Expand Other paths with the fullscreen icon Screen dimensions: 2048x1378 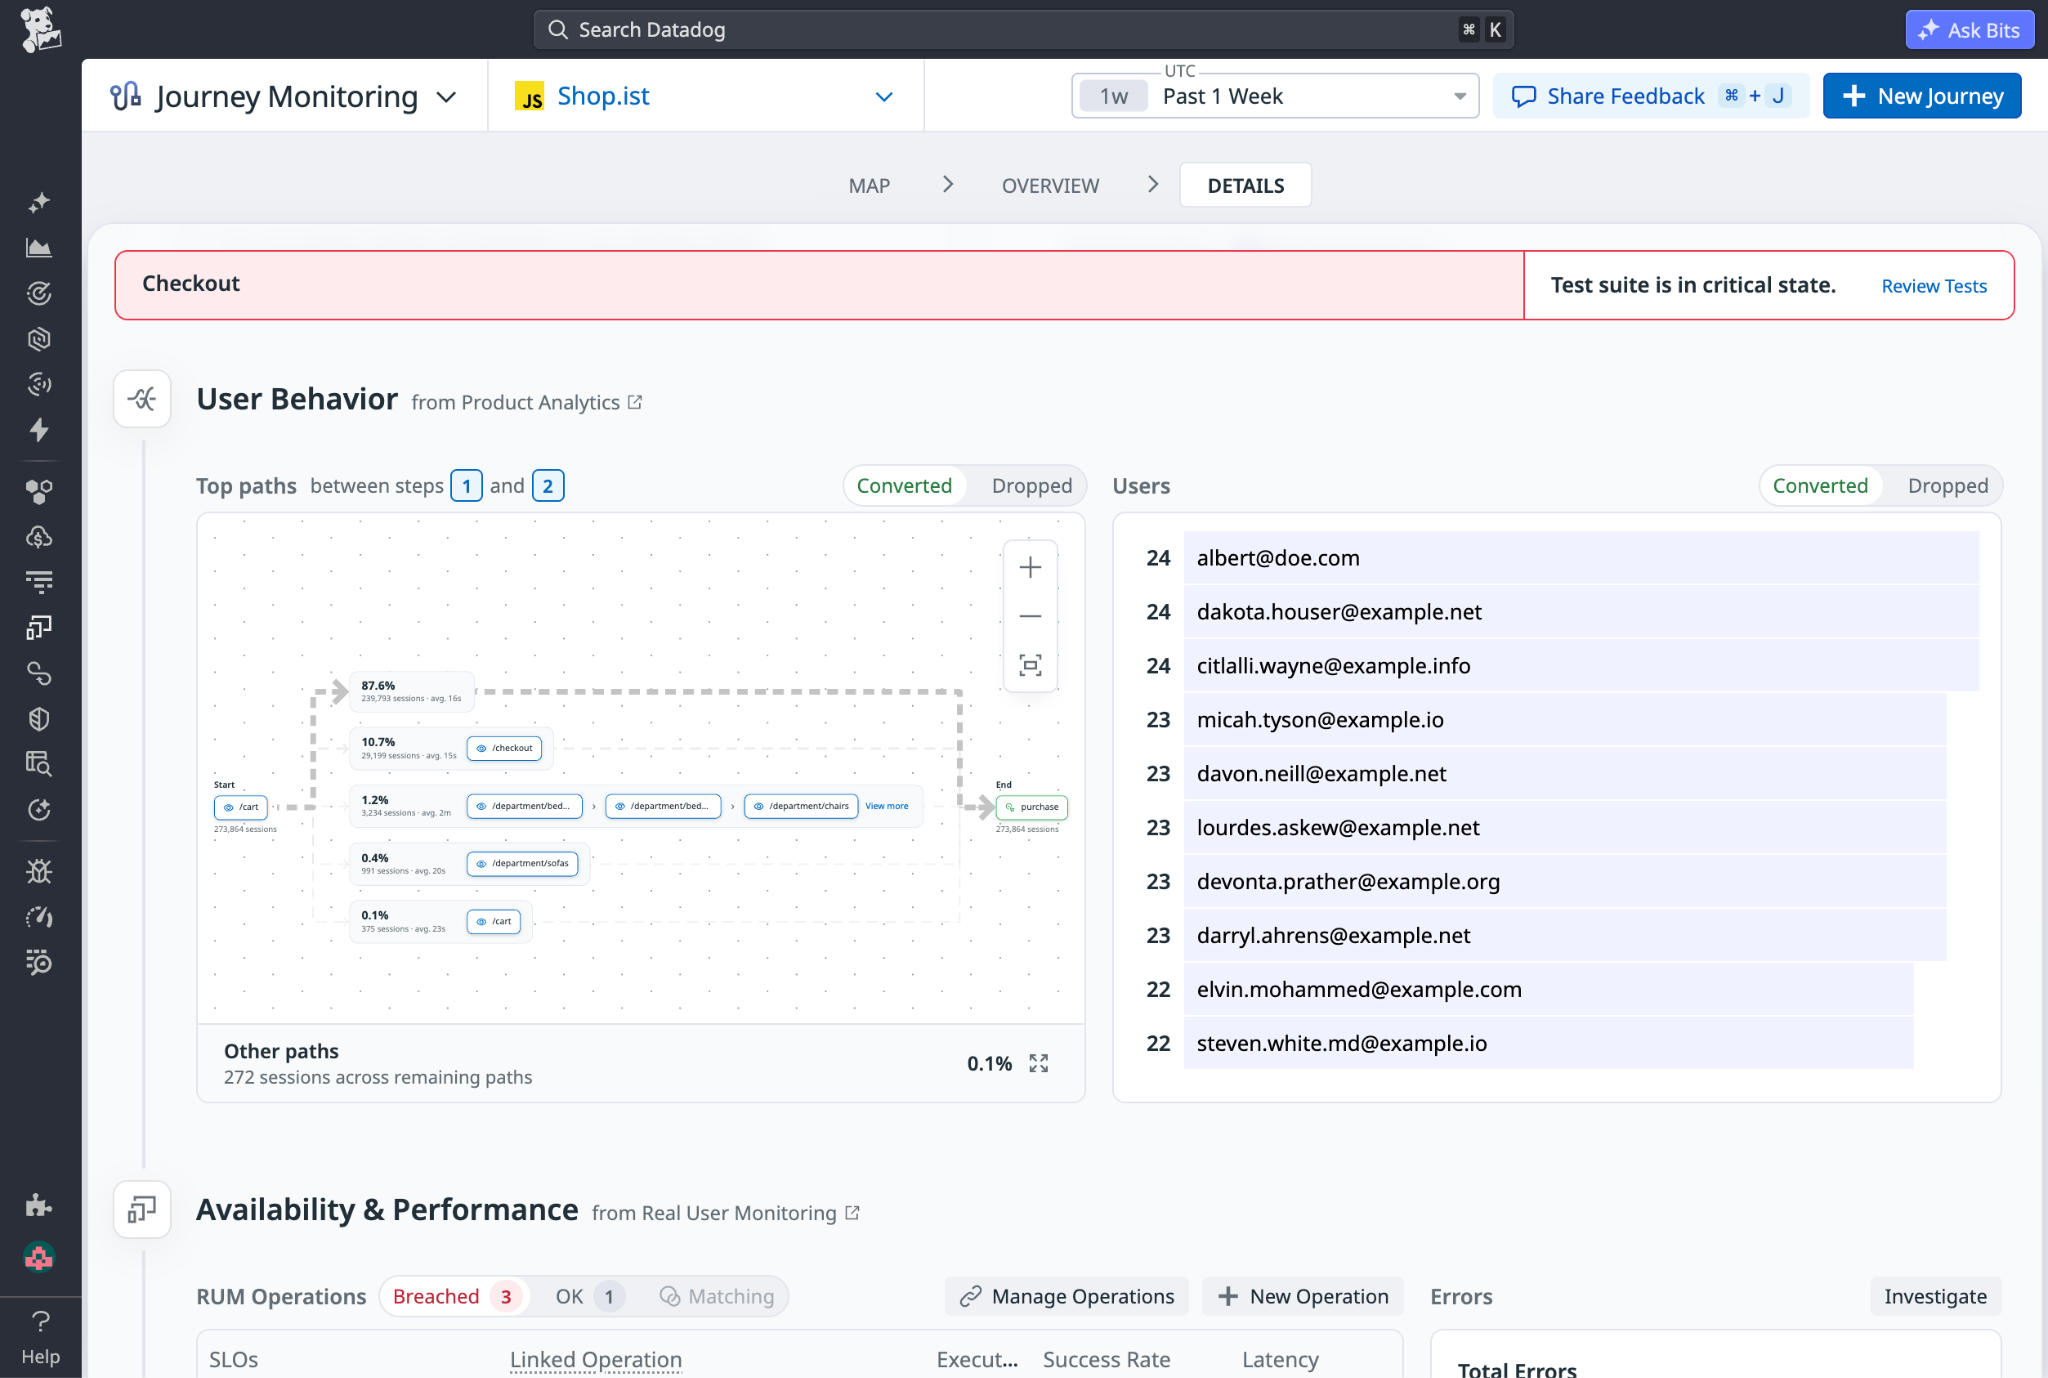click(1039, 1063)
